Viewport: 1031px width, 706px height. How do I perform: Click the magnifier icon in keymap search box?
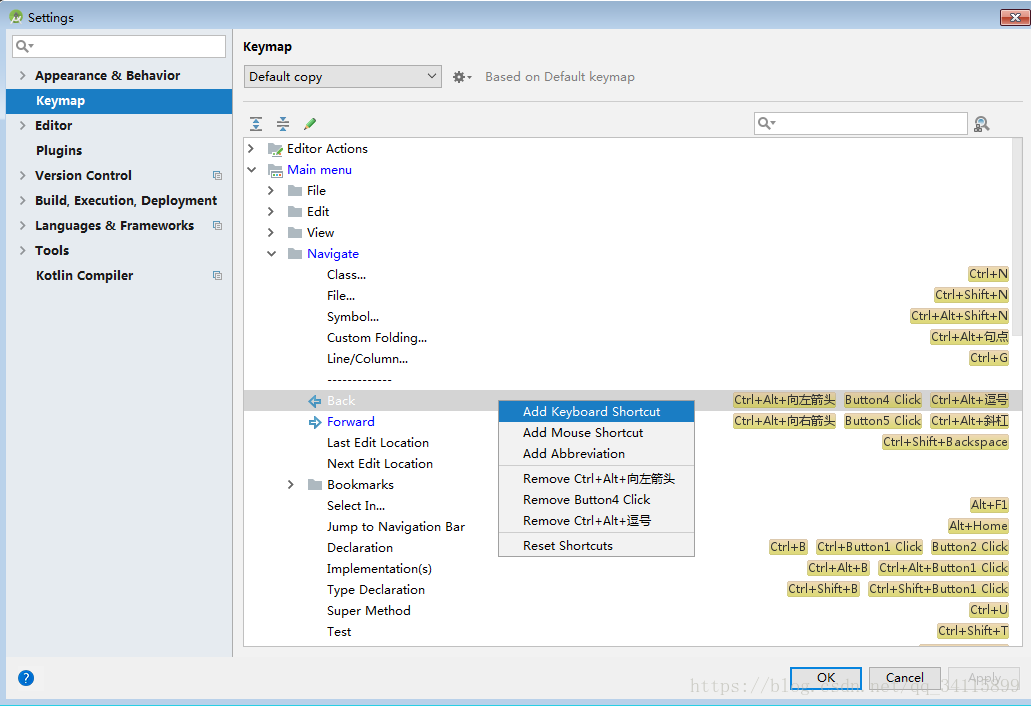point(766,123)
